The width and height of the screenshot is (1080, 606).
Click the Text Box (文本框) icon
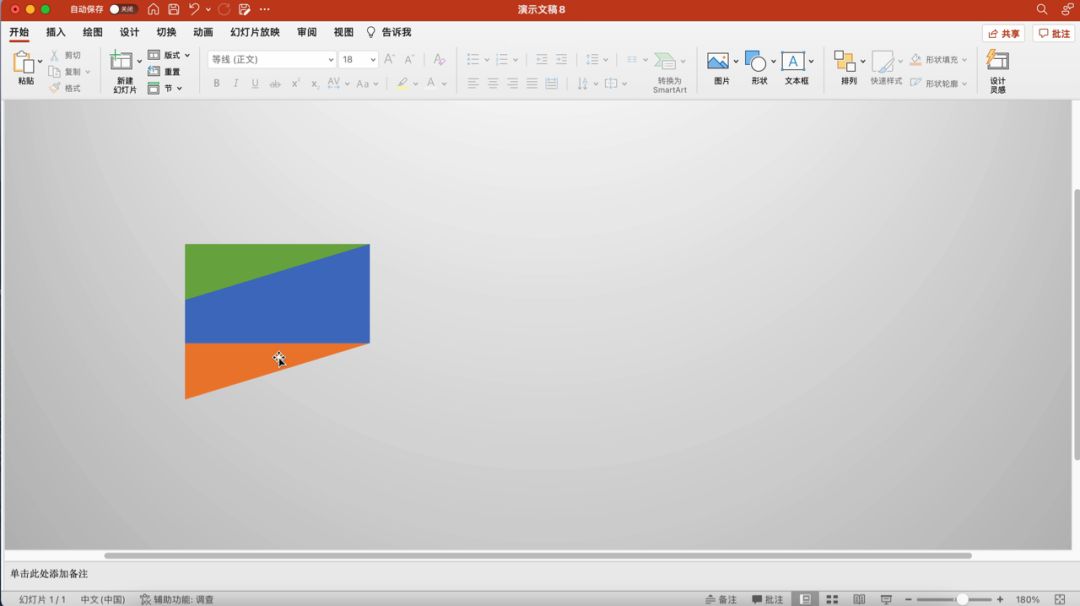pos(793,61)
